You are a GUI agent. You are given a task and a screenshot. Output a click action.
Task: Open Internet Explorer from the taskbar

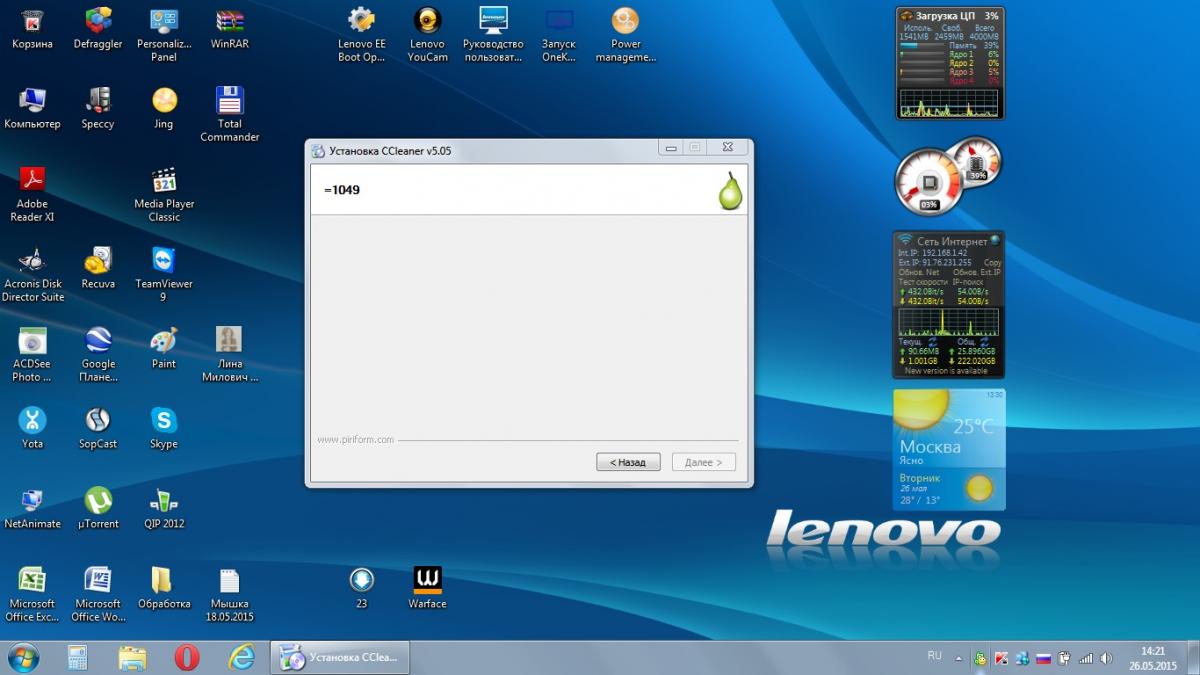click(242, 657)
